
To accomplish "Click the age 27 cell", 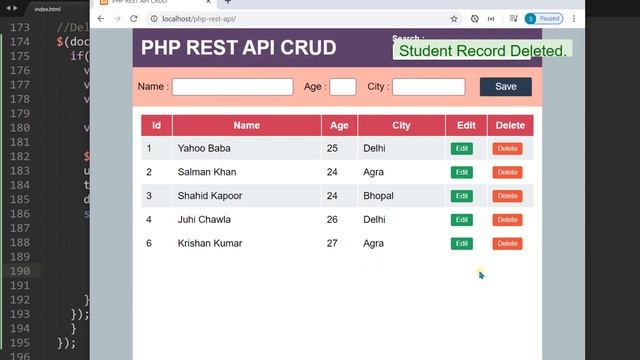I will tap(339, 243).
